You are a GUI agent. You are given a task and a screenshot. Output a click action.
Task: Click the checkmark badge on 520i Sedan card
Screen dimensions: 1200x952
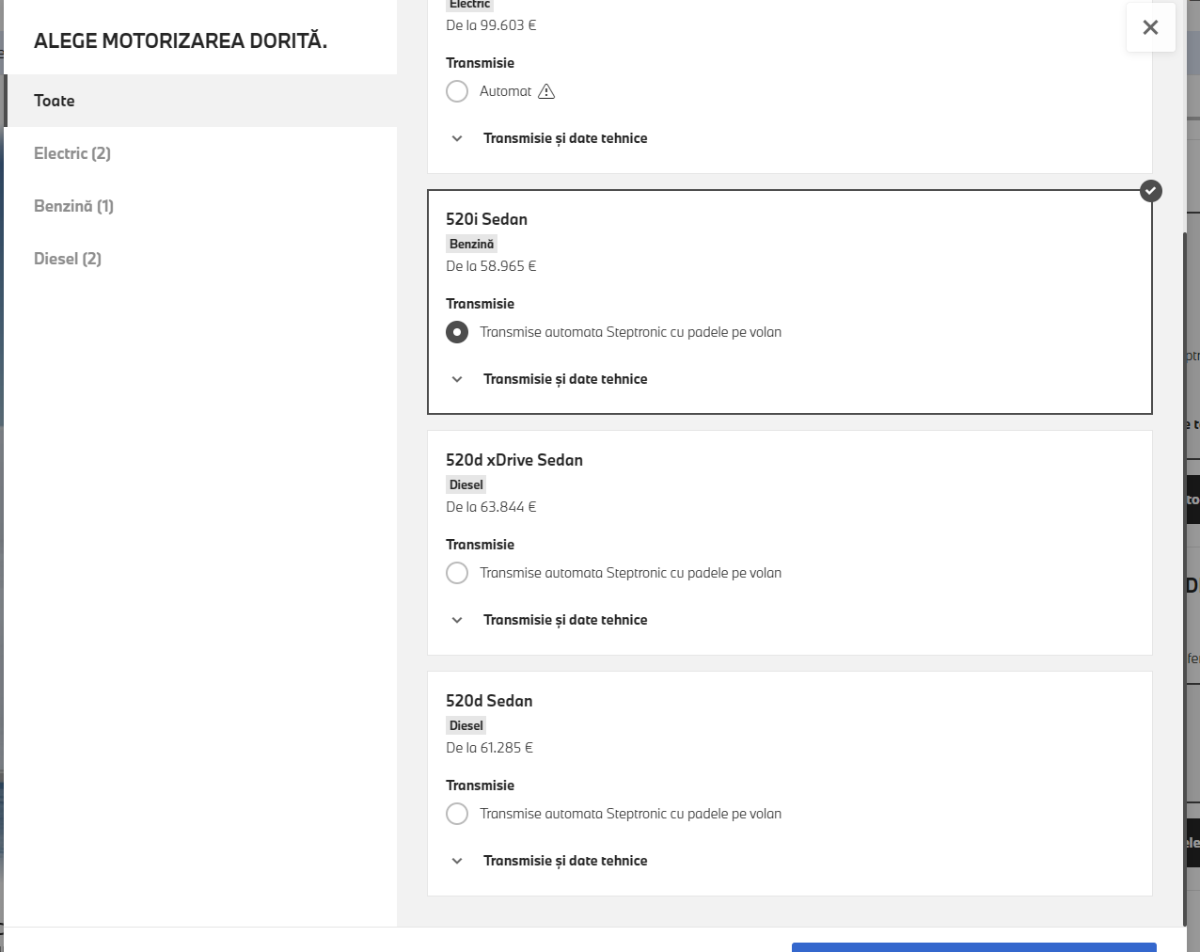1151,191
